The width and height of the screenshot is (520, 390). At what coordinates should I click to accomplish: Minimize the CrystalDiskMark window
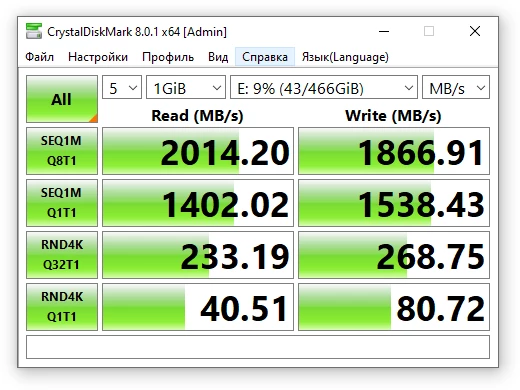coord(384,32)
